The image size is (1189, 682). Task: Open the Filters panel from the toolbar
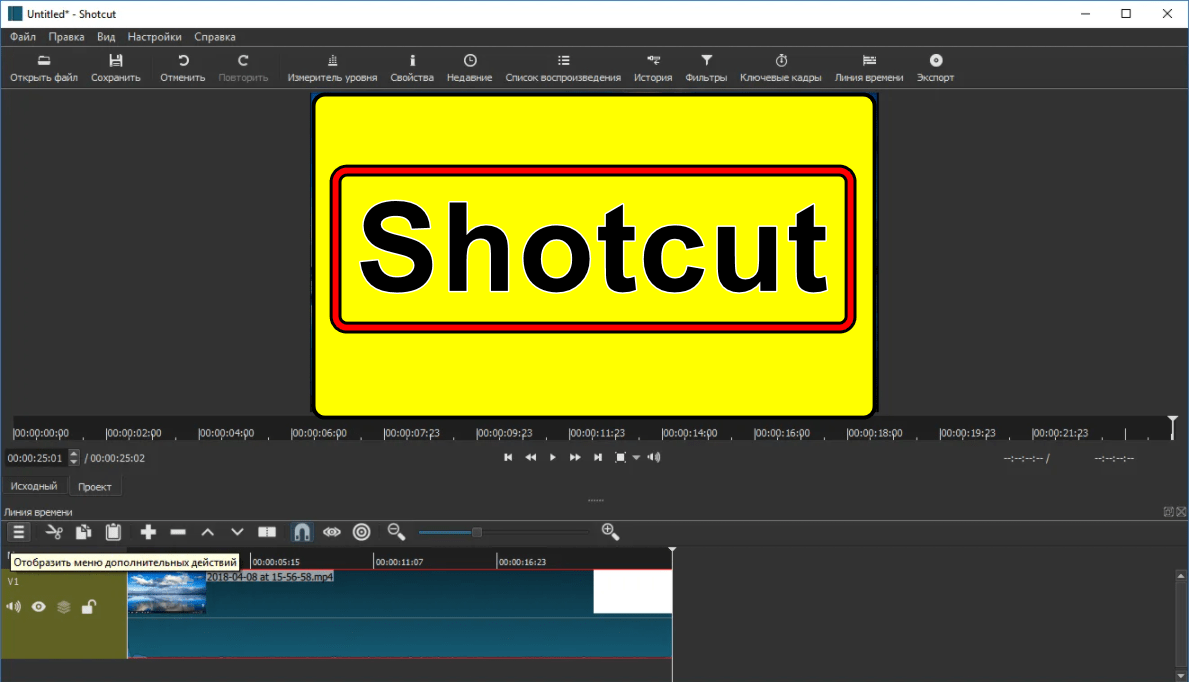(706, 67)
